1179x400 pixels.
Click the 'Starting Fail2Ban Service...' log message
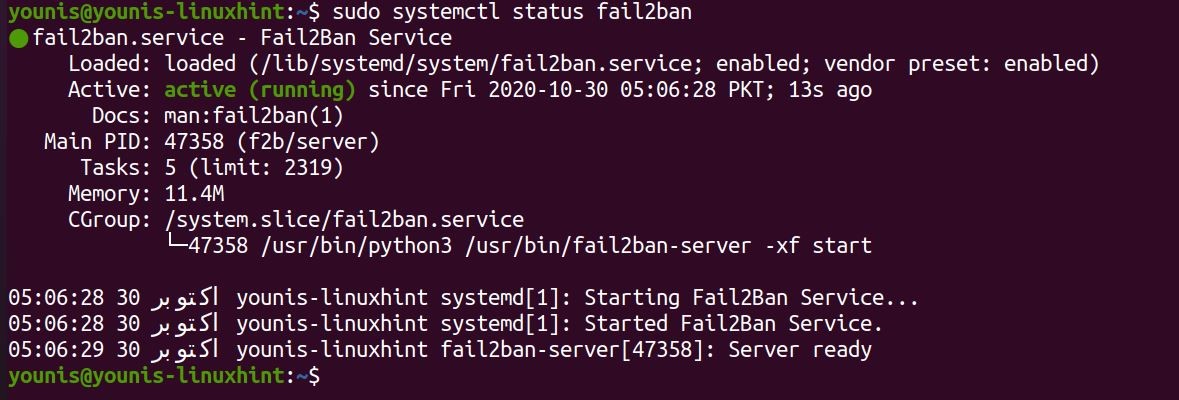click(751, 298)
